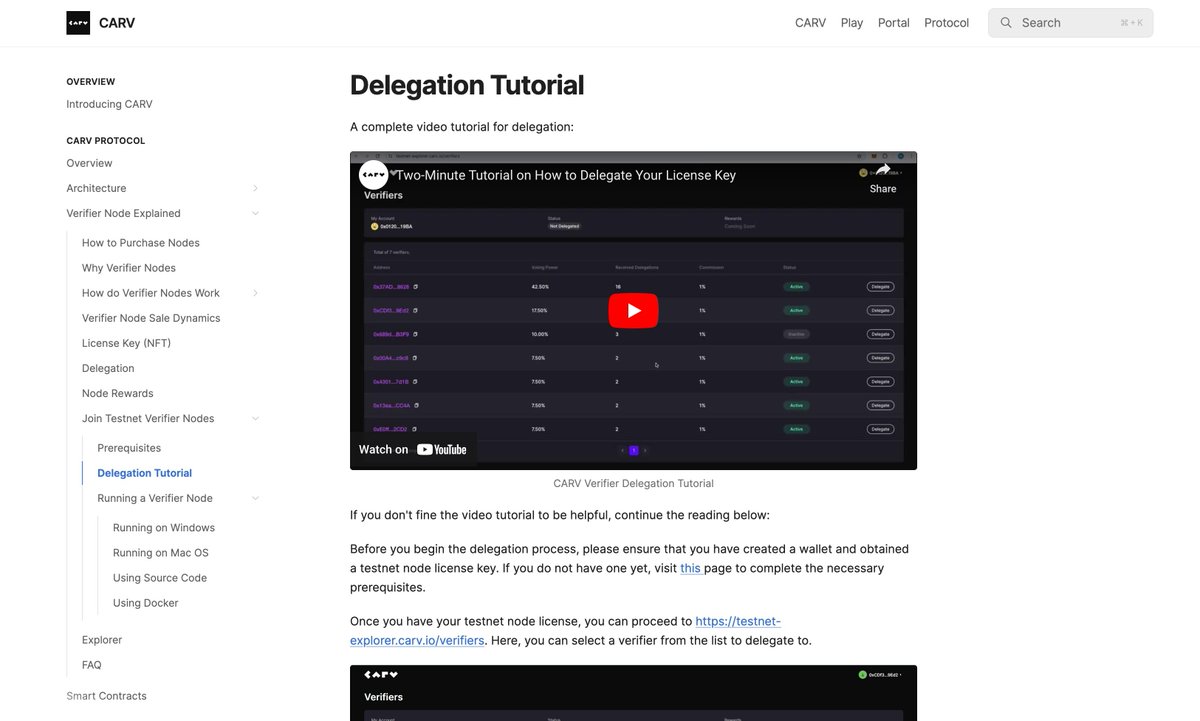Click the Watch on YouTube badge

[413, 449]
